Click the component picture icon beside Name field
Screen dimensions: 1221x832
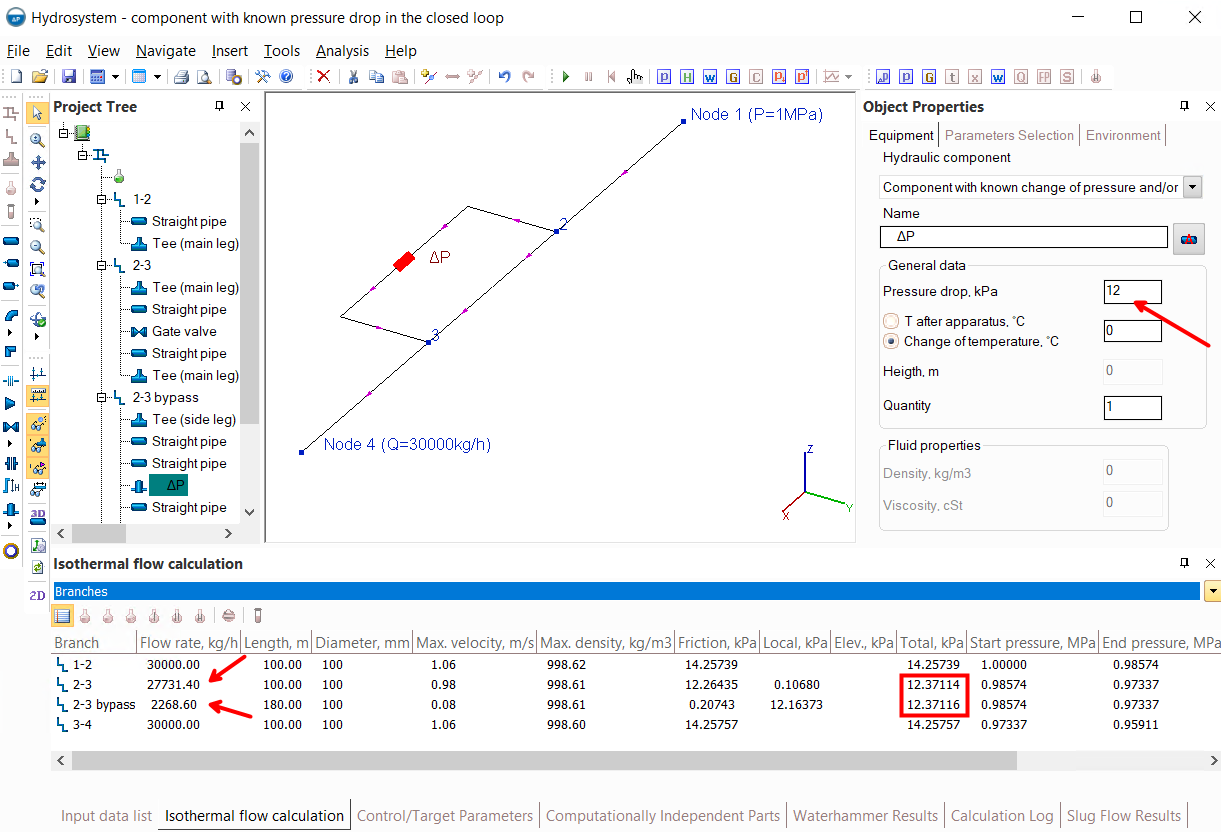pyautogui.click(x=1189, y=238)
